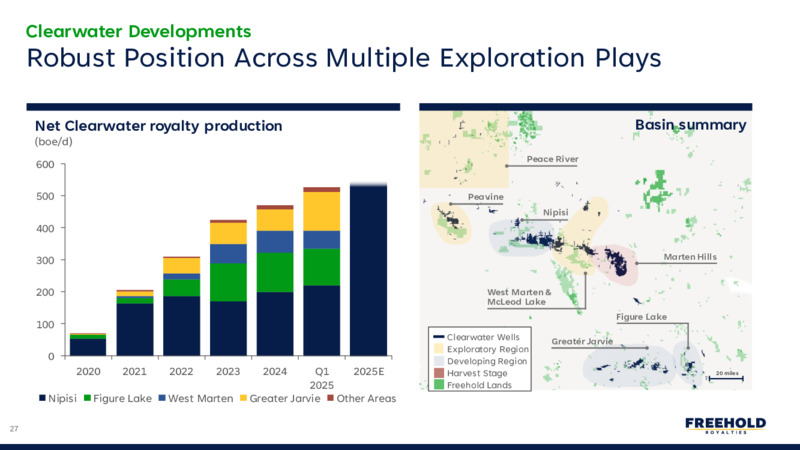Screen dimensions: 800x450
Task: Click the Clearwater Wells legend line marker
Action: pos(438,337)
